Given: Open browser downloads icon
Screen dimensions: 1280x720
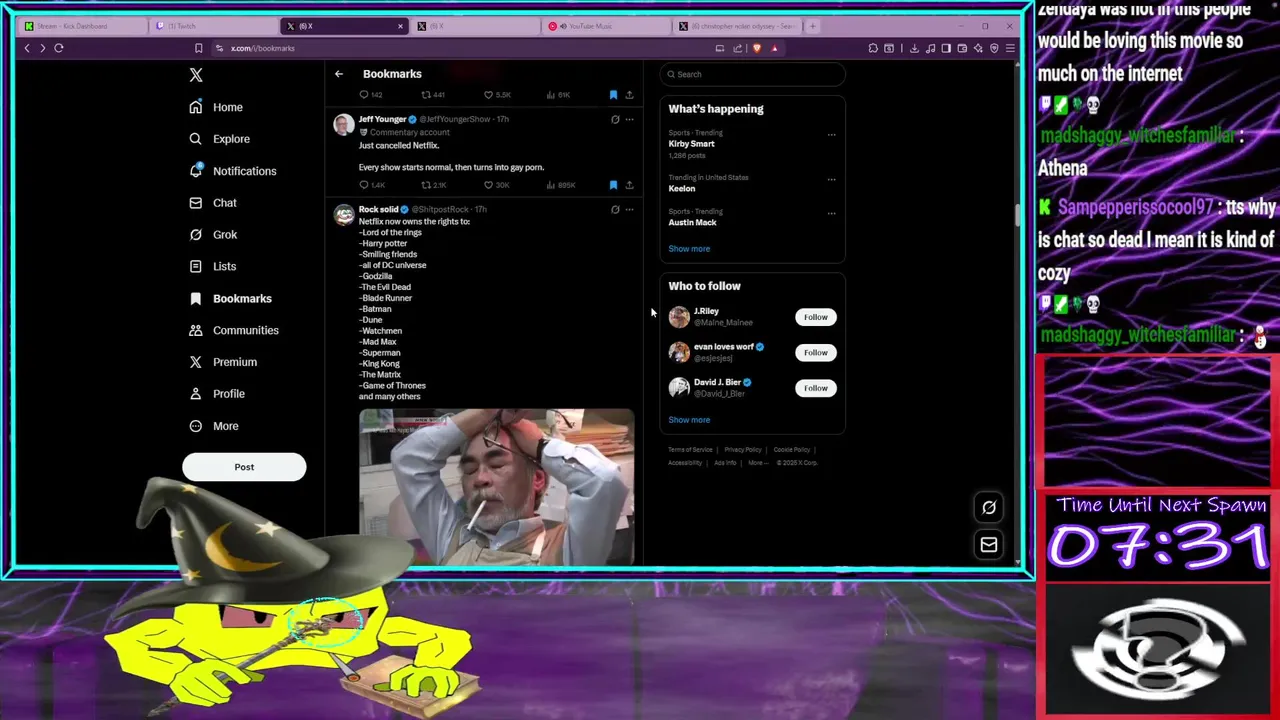Looking at the screenshot, I should coord(914,48).
